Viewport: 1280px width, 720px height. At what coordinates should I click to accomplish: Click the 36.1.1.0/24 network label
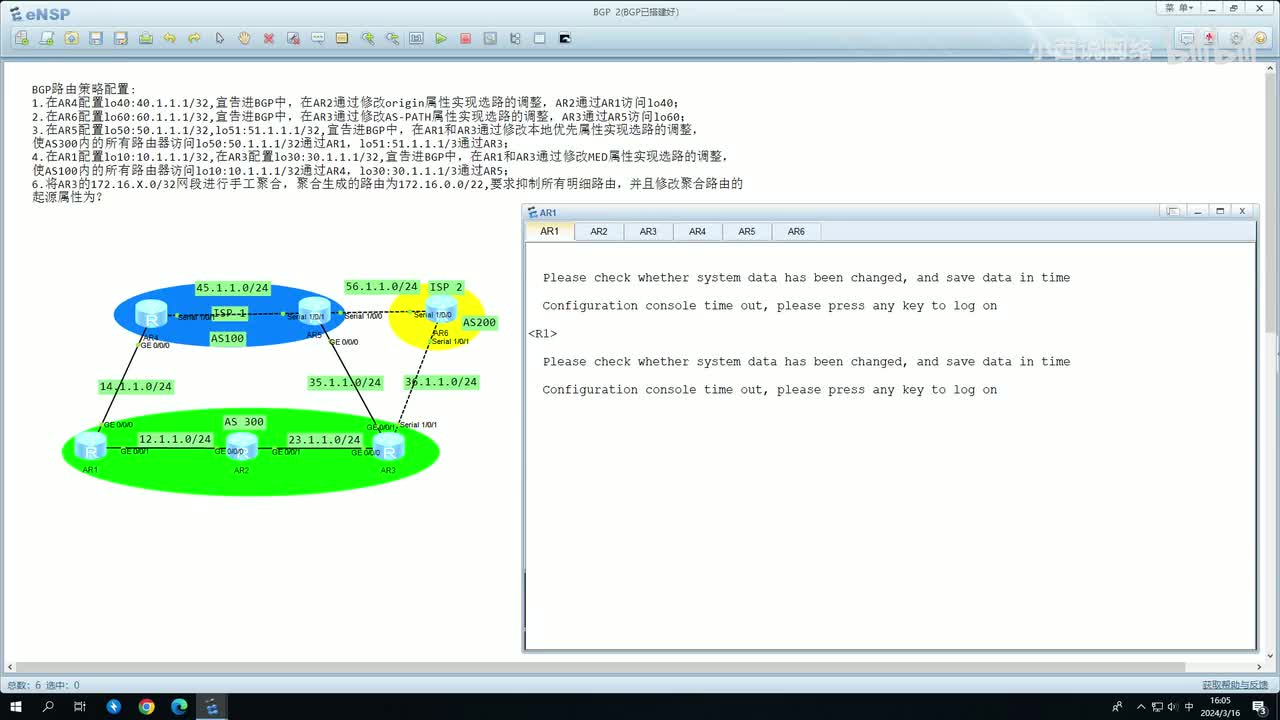pyautogui.click(x=441, y=382)
